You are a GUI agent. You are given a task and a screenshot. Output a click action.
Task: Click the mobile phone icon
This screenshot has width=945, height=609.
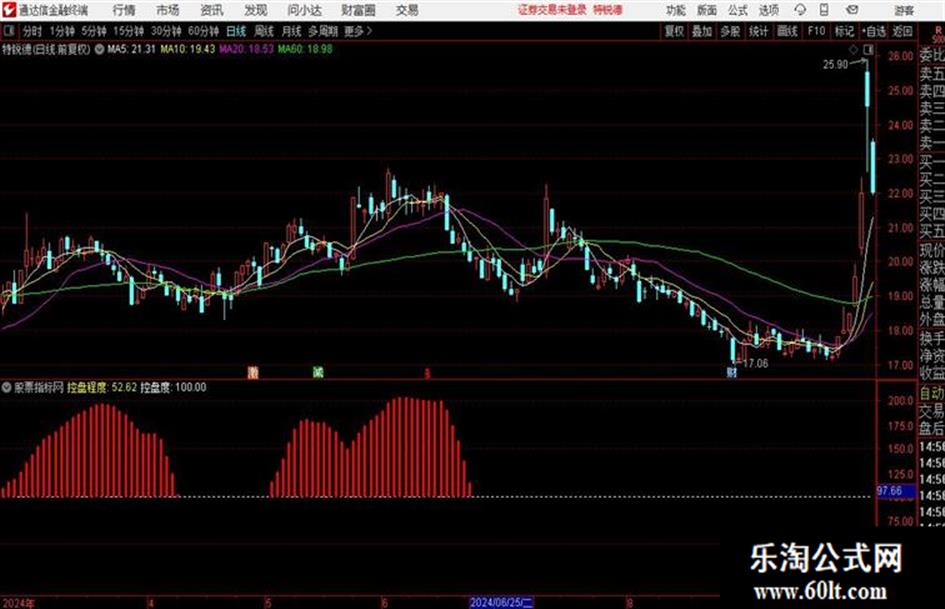824,10
